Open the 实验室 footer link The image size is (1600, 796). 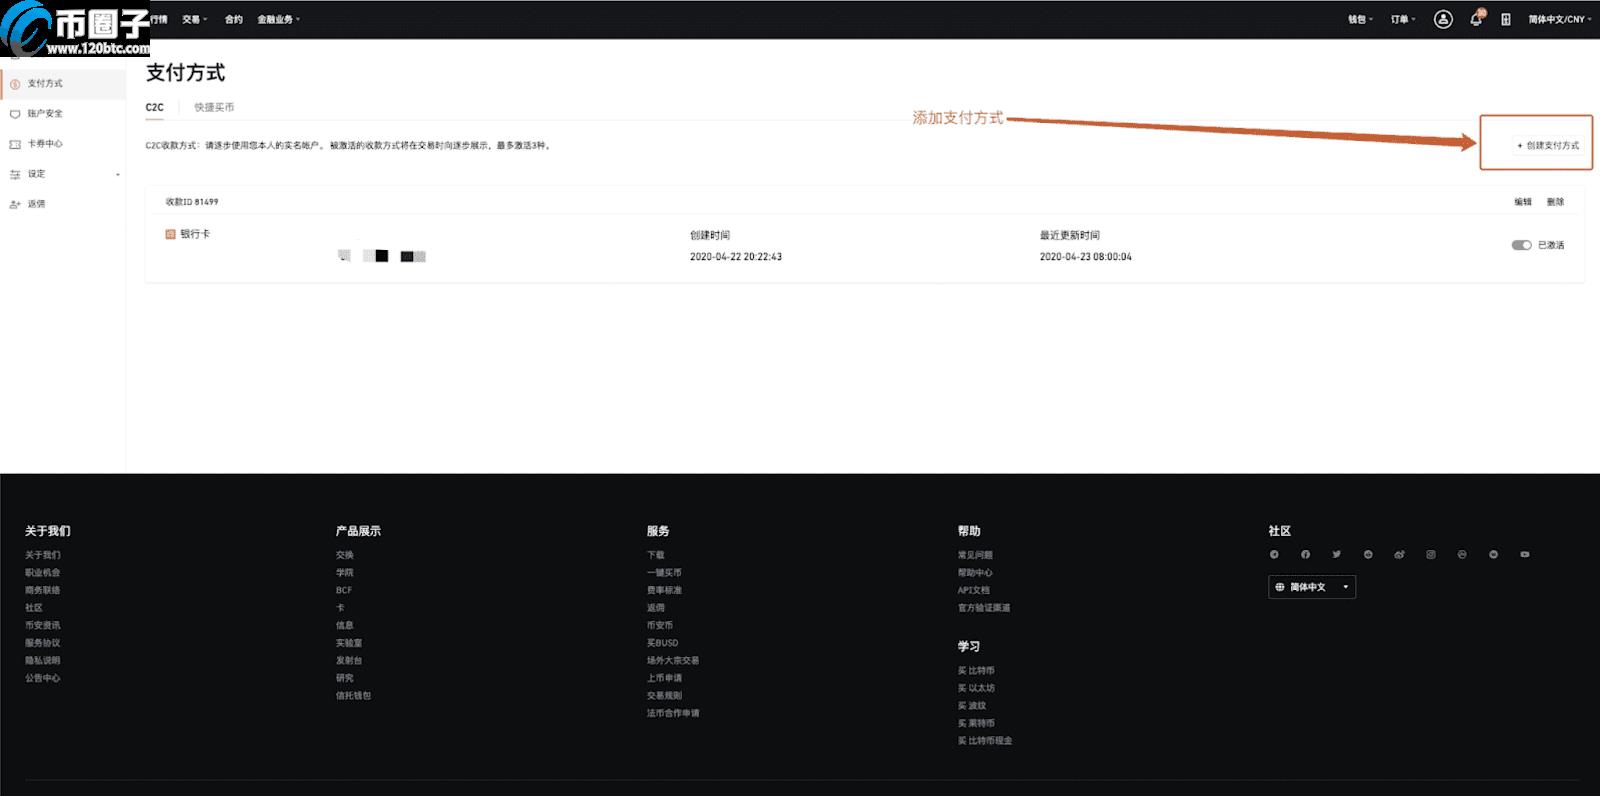tap(349, 643)
